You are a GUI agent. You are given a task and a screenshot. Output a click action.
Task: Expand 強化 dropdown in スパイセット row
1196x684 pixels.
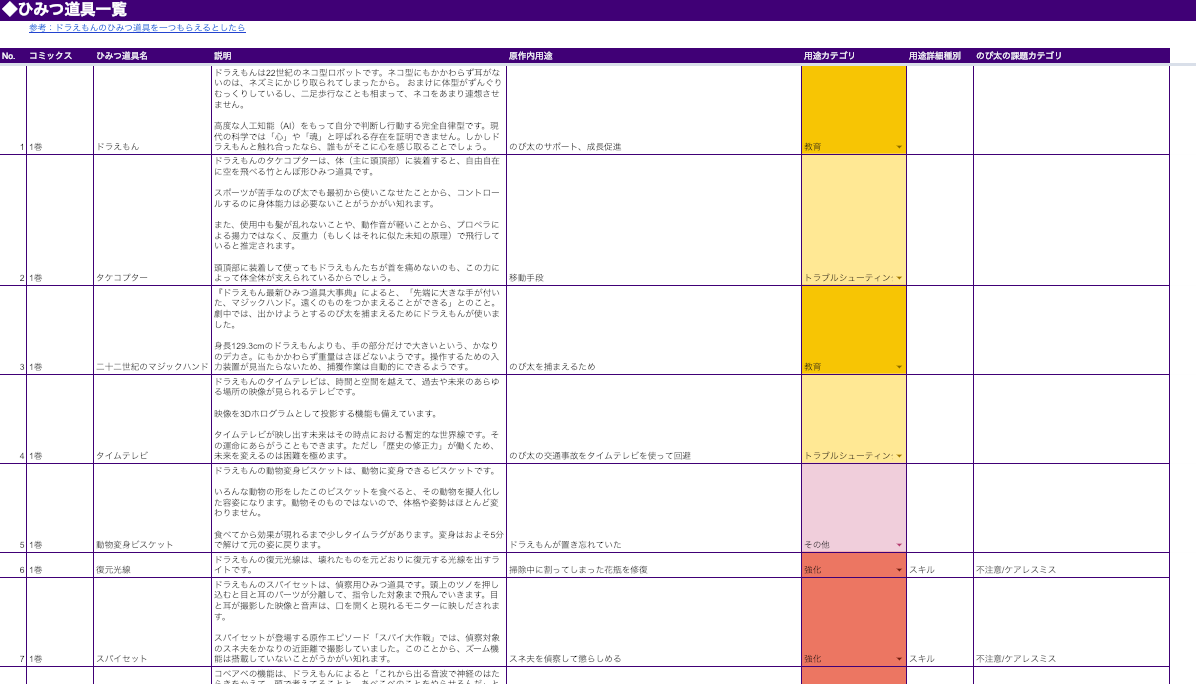(x=899, y=659)
